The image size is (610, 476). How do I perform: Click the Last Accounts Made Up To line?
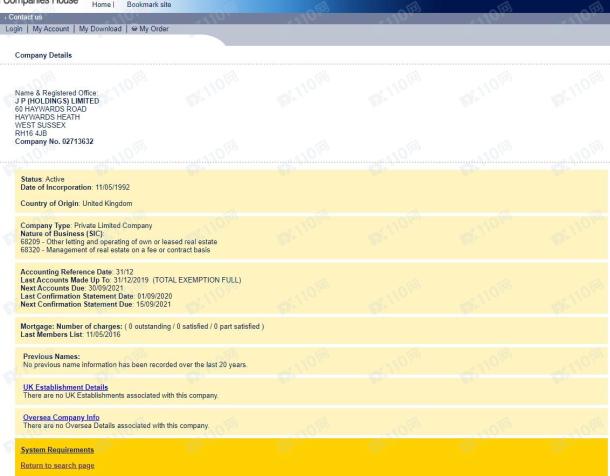(x=131, y=280)
